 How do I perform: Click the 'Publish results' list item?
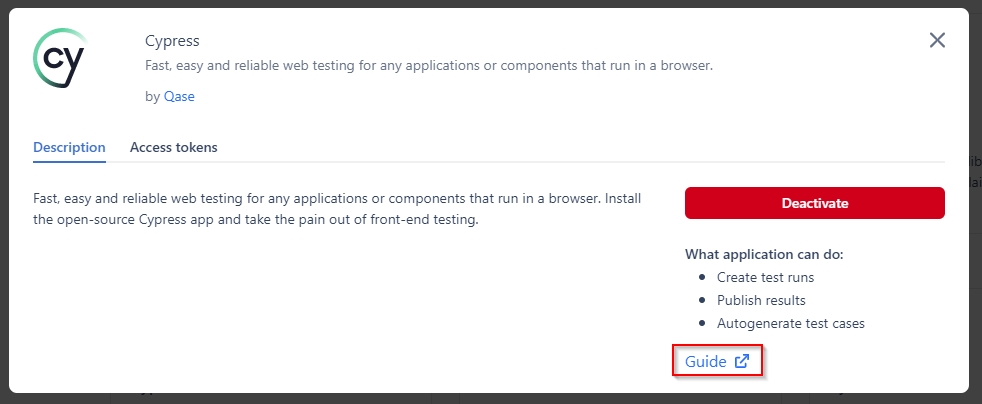coord(761,300)
